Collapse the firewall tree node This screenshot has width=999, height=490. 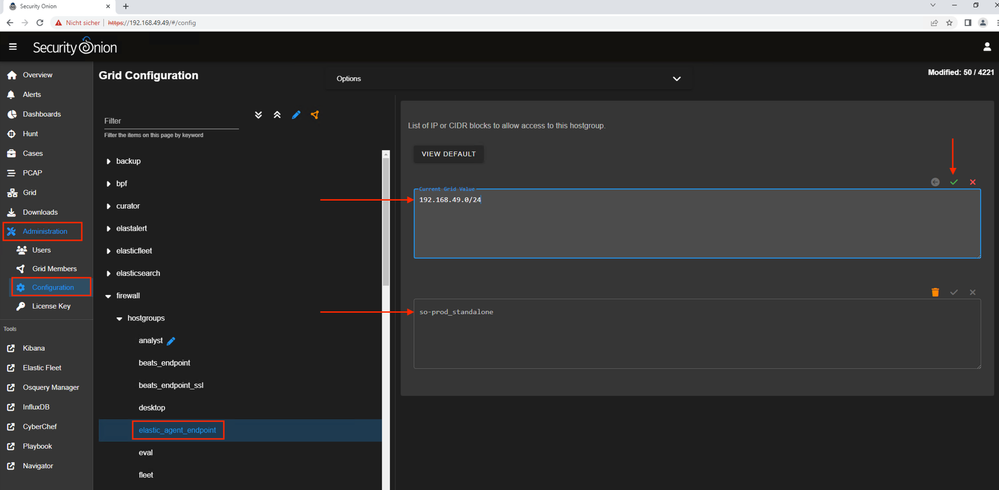109,296
